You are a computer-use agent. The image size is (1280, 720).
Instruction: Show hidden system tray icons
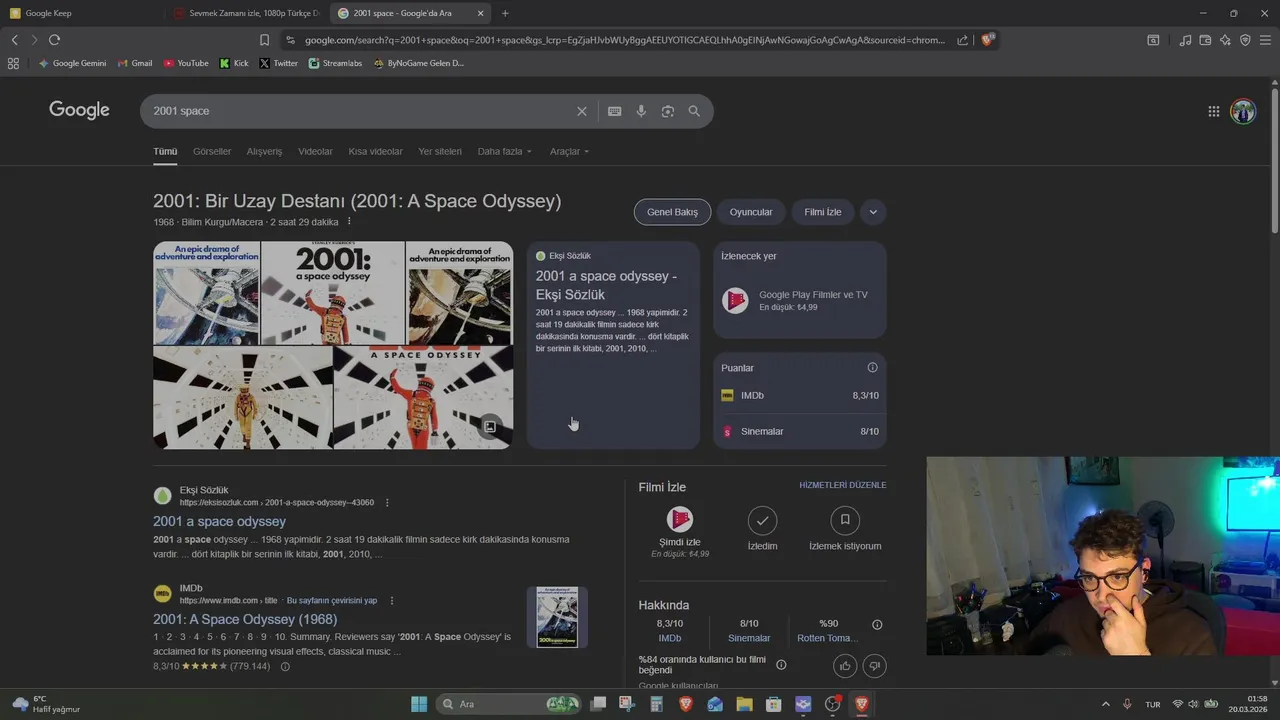[1105, 704]
